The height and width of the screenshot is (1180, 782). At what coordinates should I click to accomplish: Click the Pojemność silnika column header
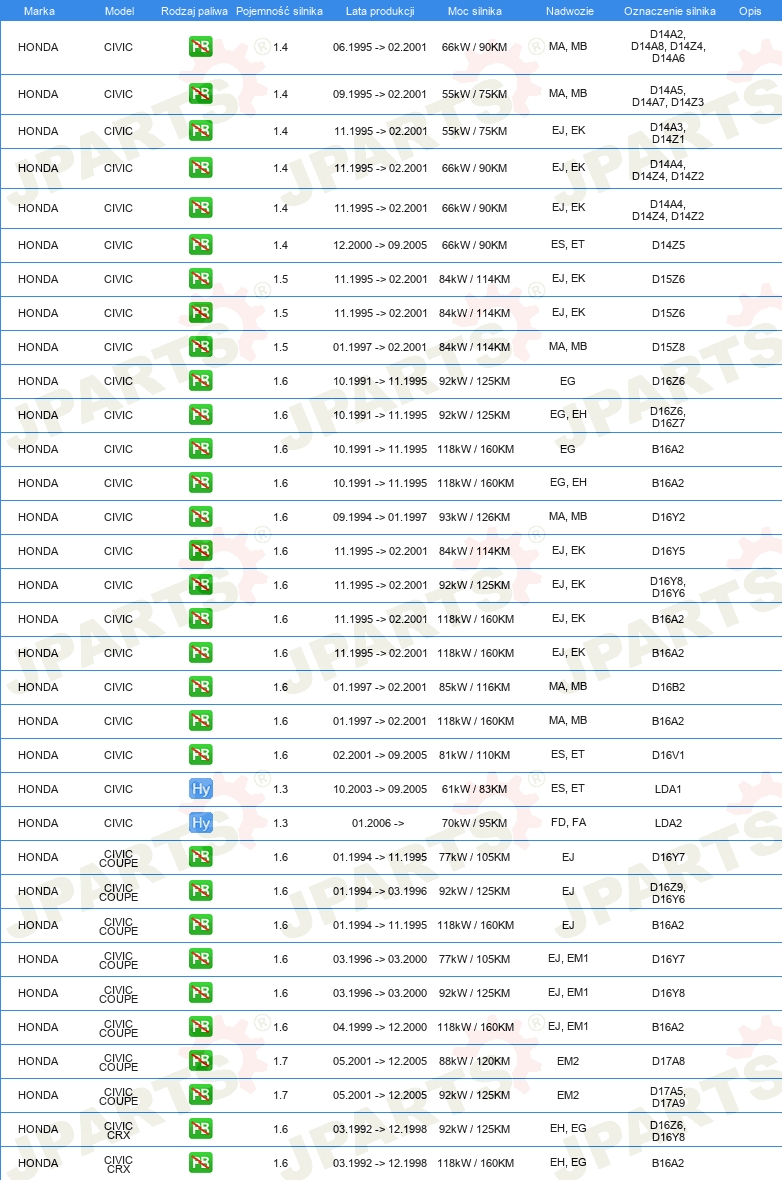[x=279, y=11]
